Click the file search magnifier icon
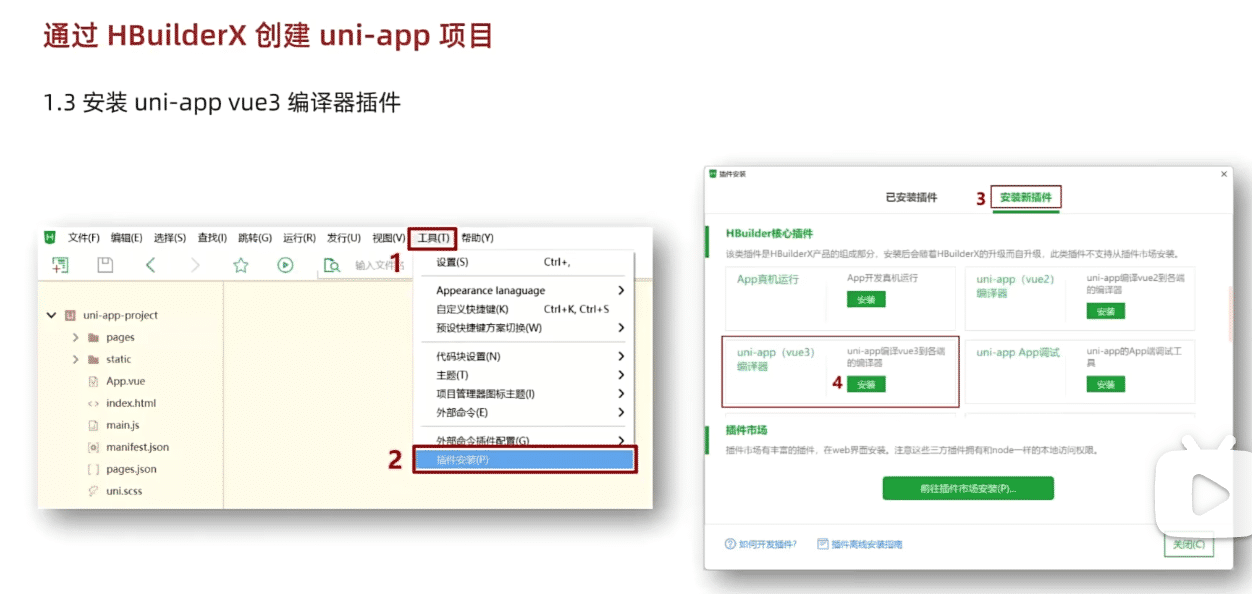This screenshot has height=594, width=1252. [x=331, y=265]
